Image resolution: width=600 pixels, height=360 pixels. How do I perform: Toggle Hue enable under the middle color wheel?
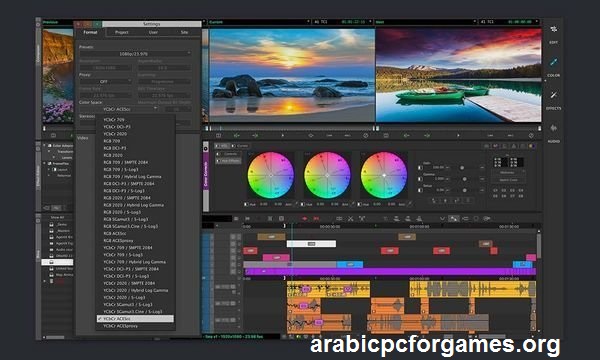[x=303, y=204]
